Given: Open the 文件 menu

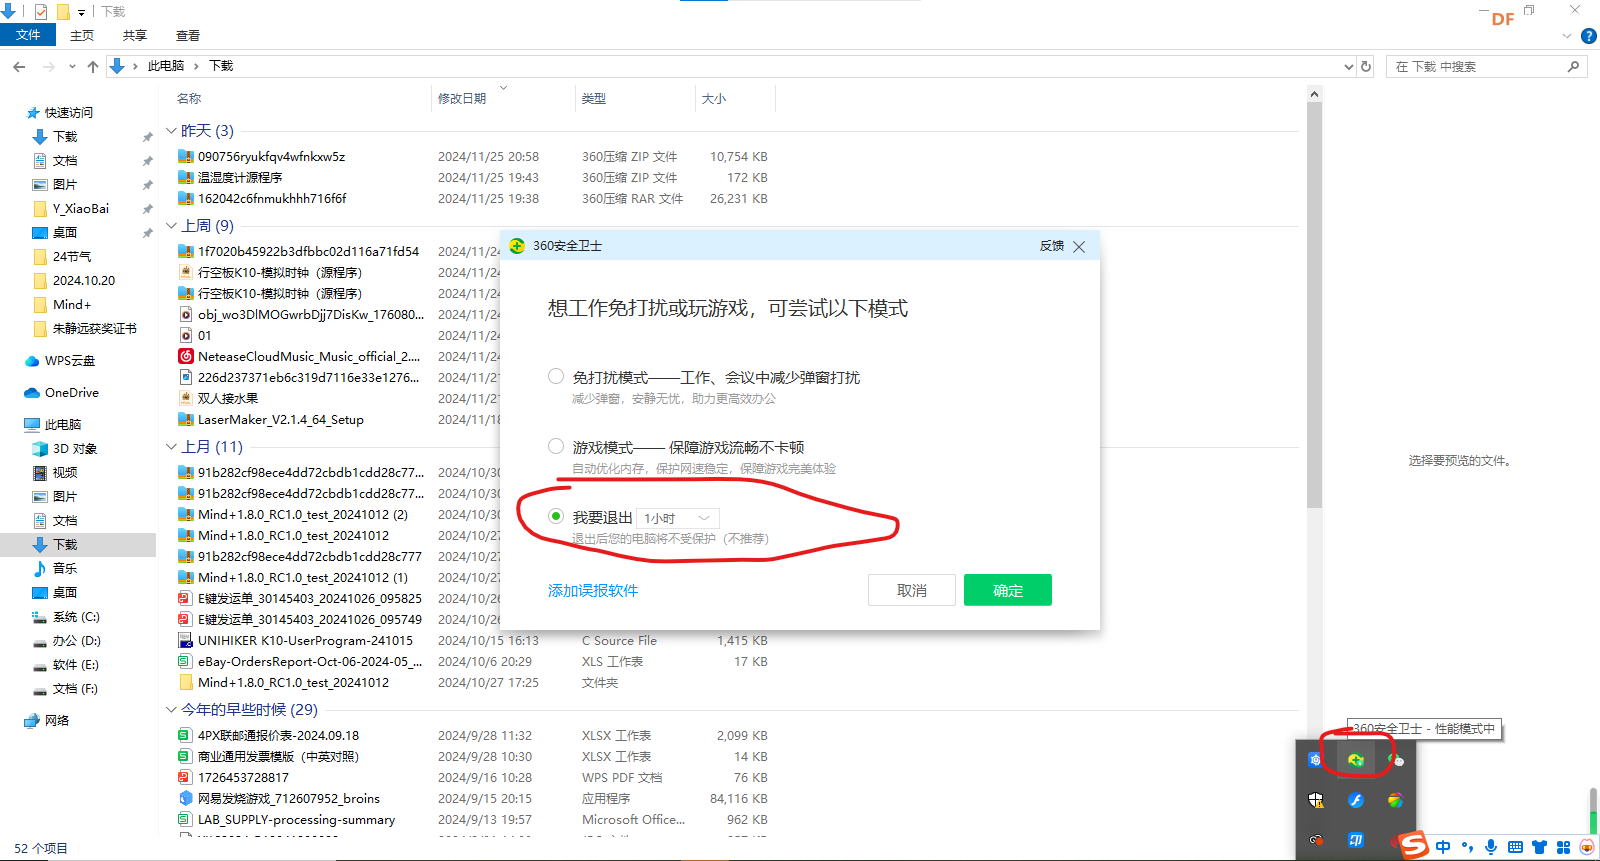Looking at the screenshot, I should [28, 35].
